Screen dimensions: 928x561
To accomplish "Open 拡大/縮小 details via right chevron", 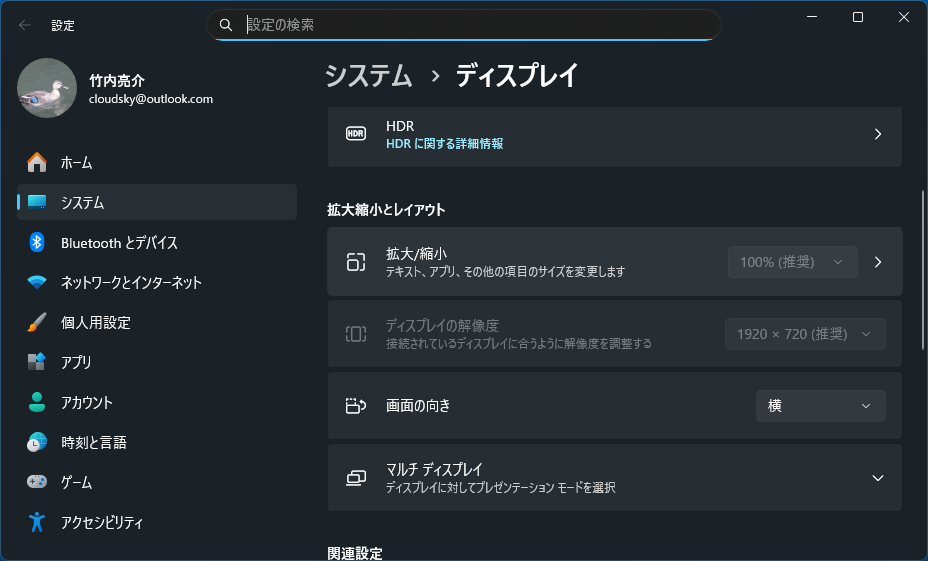I will click(878, 262).
